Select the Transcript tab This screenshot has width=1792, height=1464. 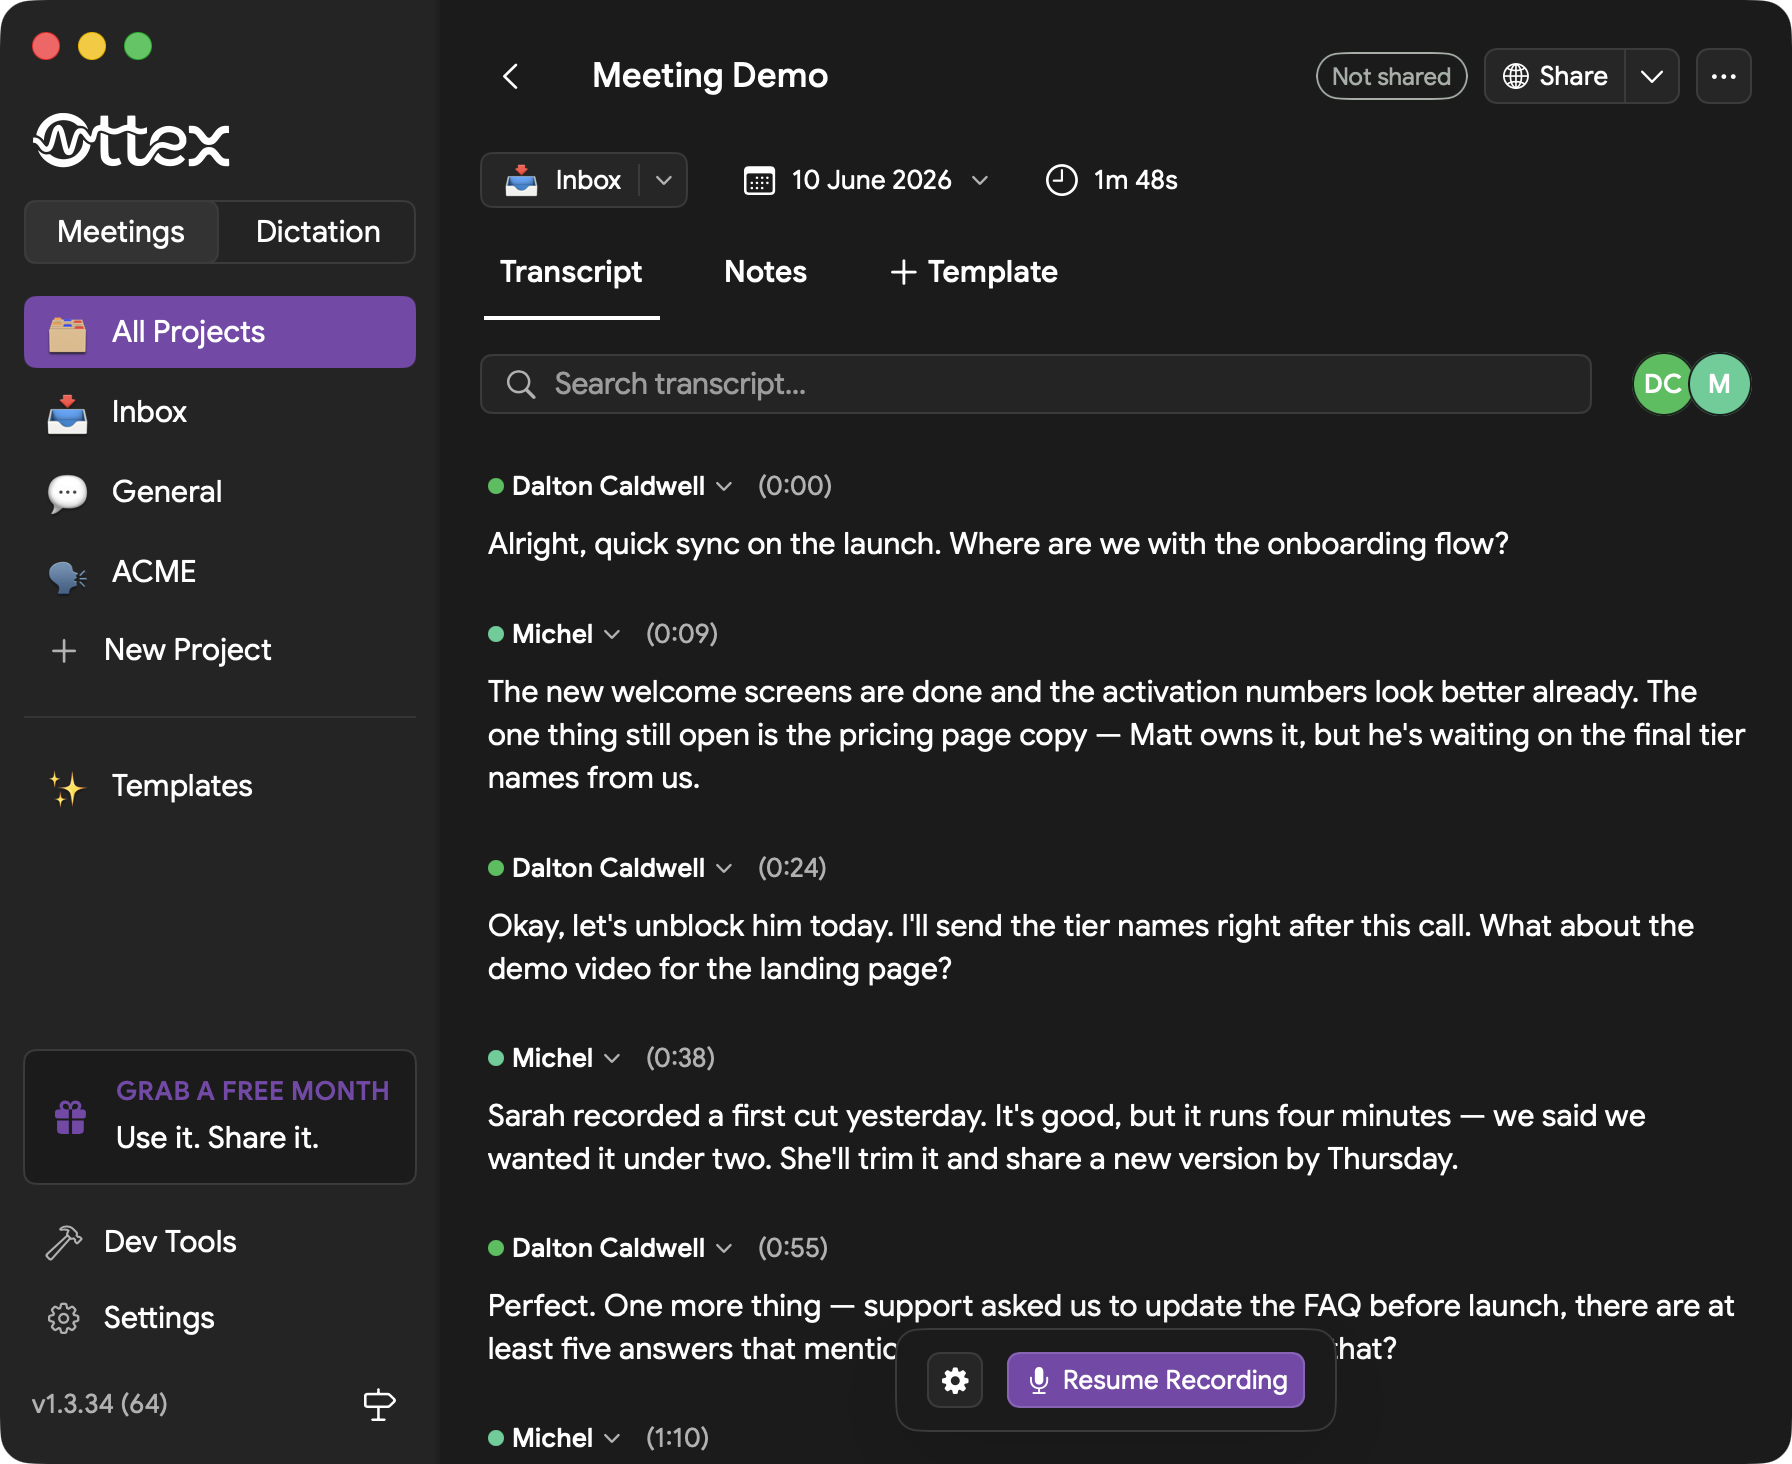click(571, 272)
